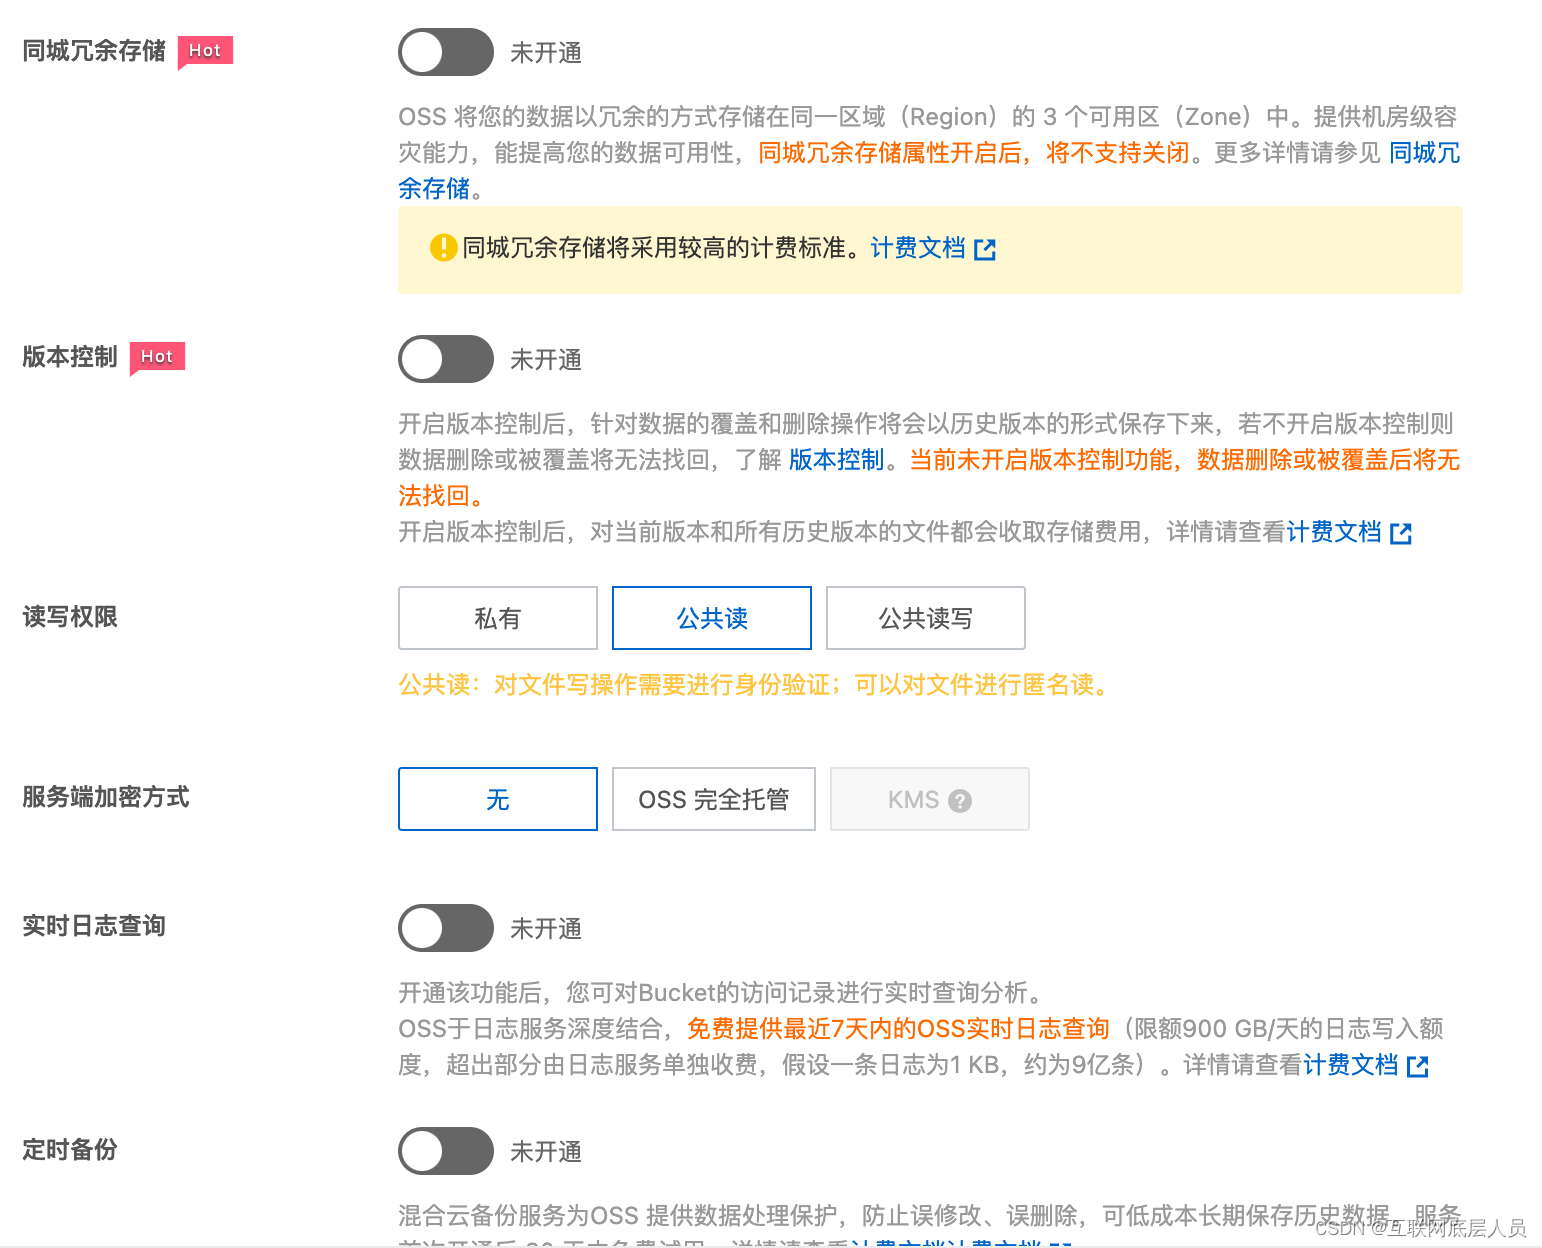Viewport: 1542px width, 1248px height.
Task: Open 计费文档 link in yellow notice
Action: click(x=918, y=248)
